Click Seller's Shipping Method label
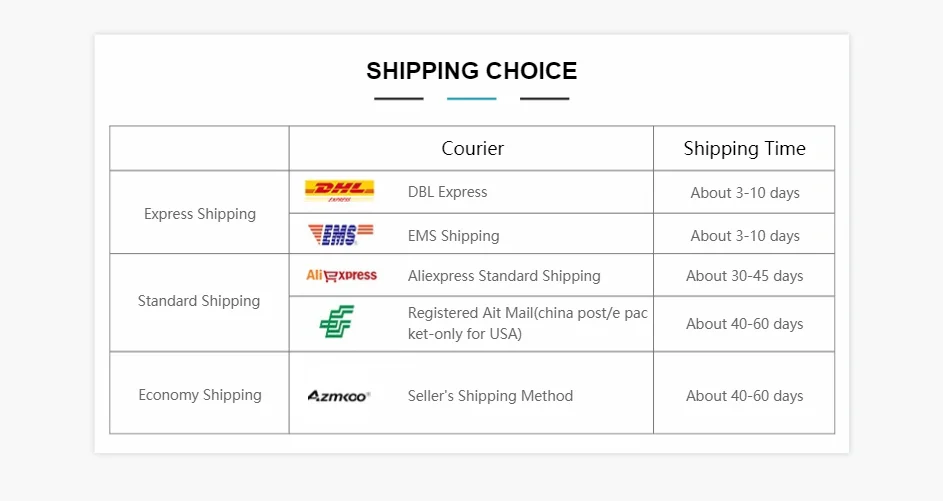 [x=490, y=396]
